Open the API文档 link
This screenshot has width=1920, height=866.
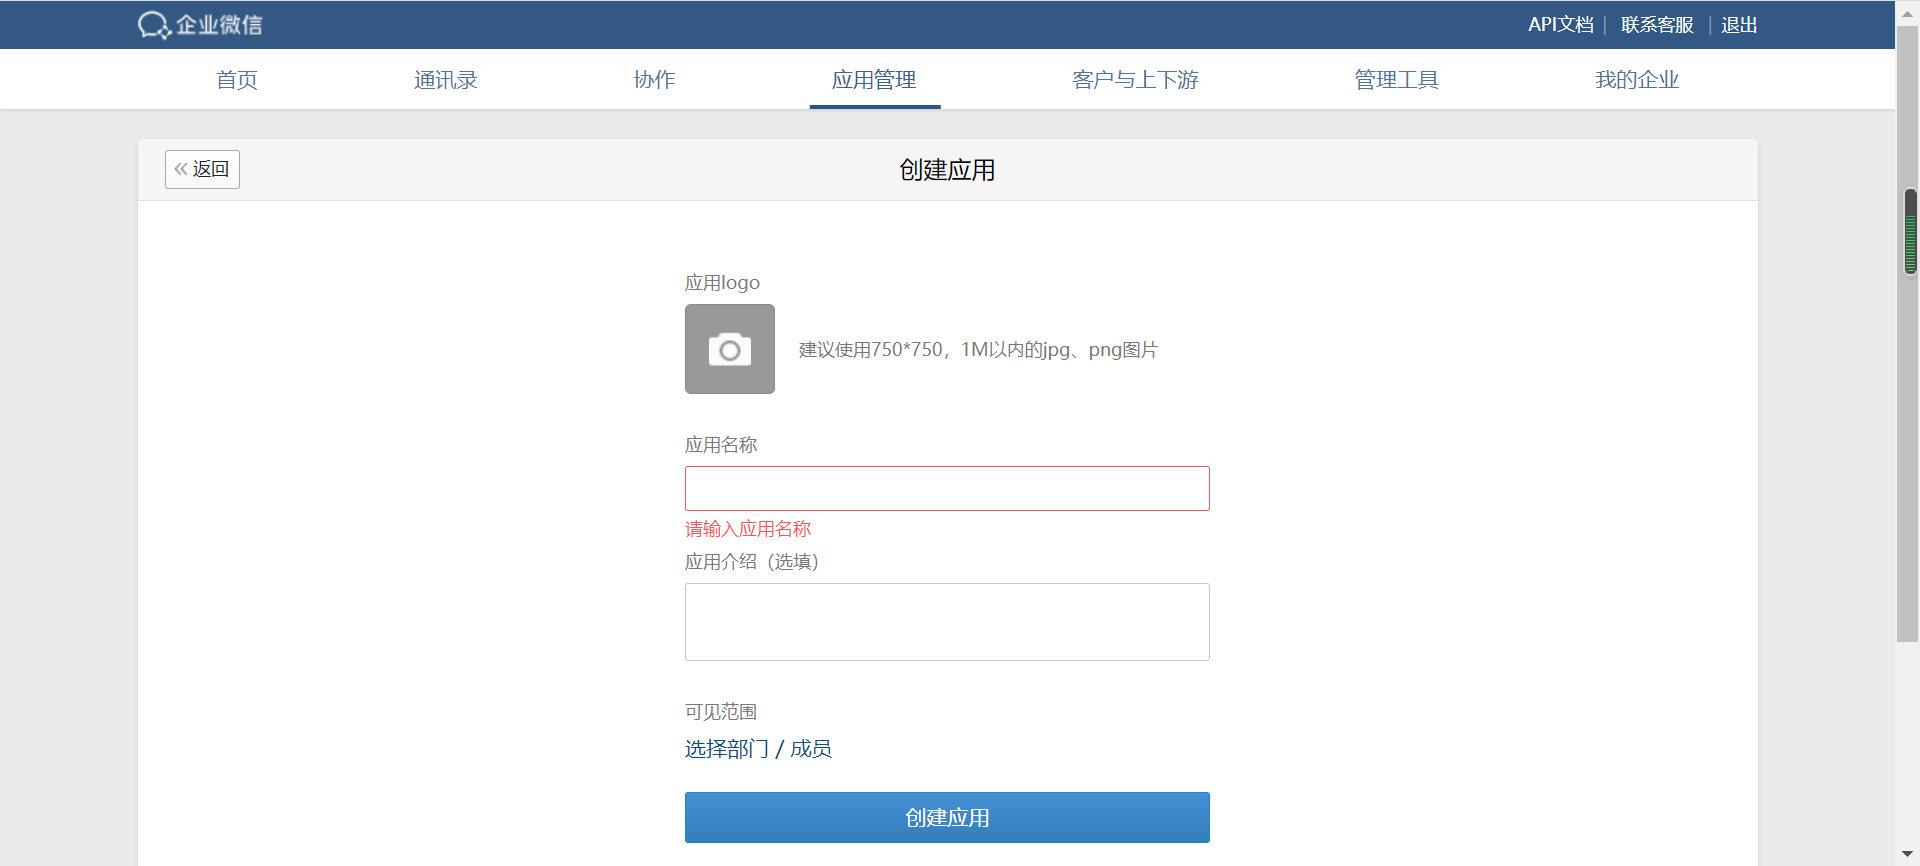pyautogui.click(x=1560, y=25)
